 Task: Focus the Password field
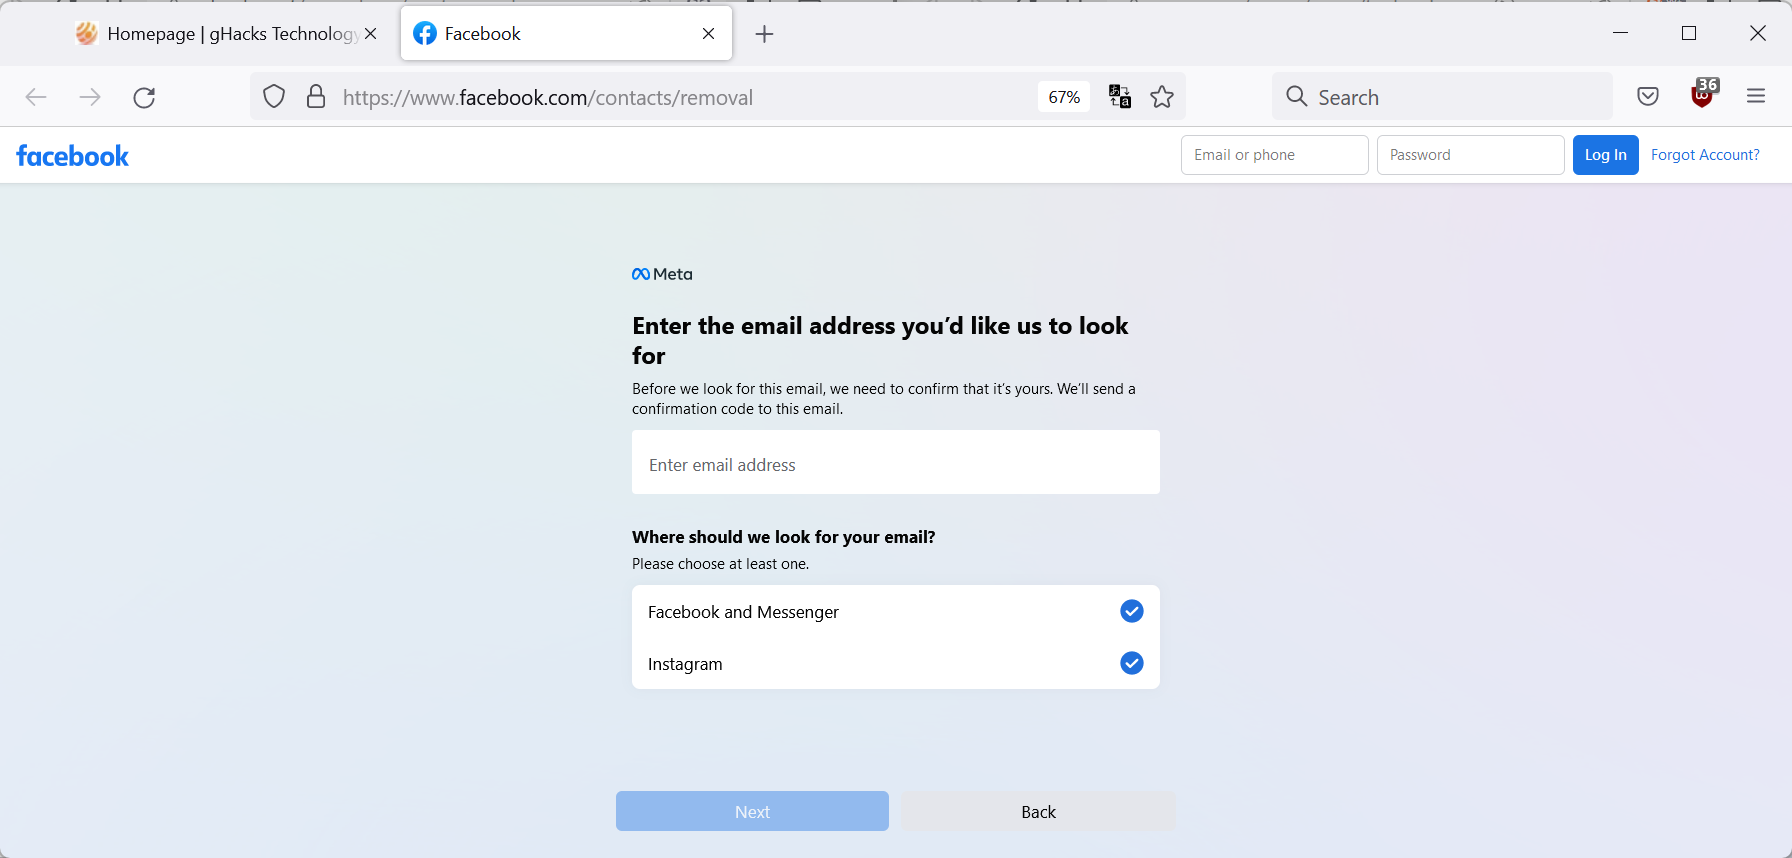click(1471, 155)
